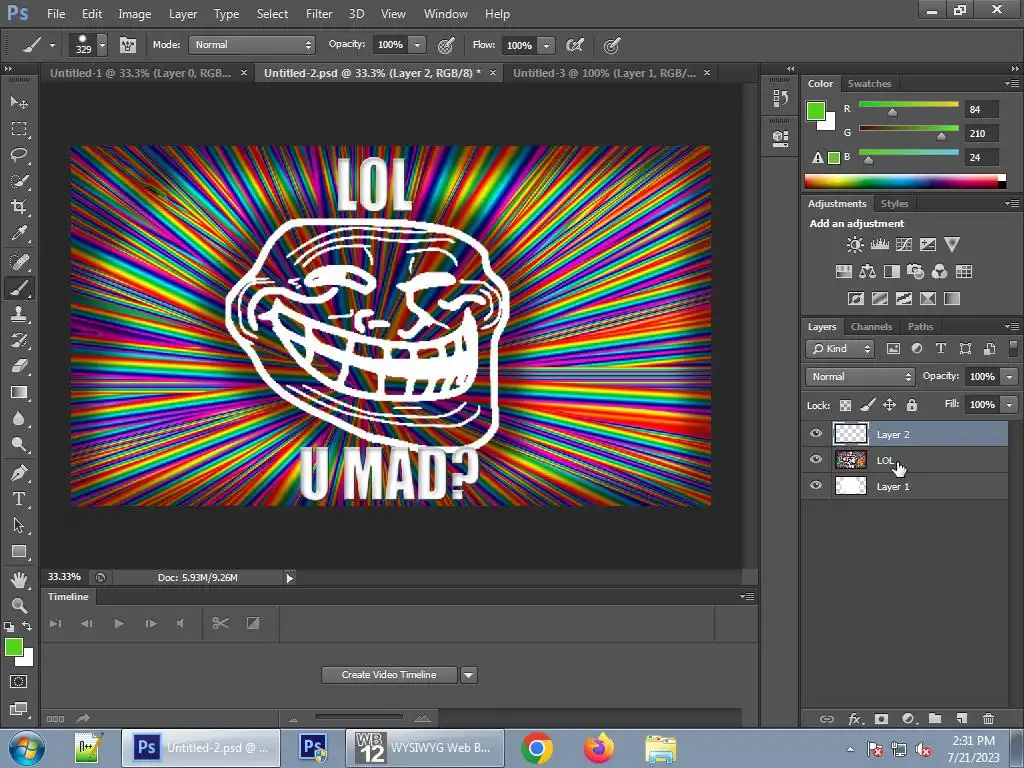This screenshot has height=768, width=1024.
Task: Open brush Flow slider dropdown
Action: pyautogui.click(x=546, y=46)
